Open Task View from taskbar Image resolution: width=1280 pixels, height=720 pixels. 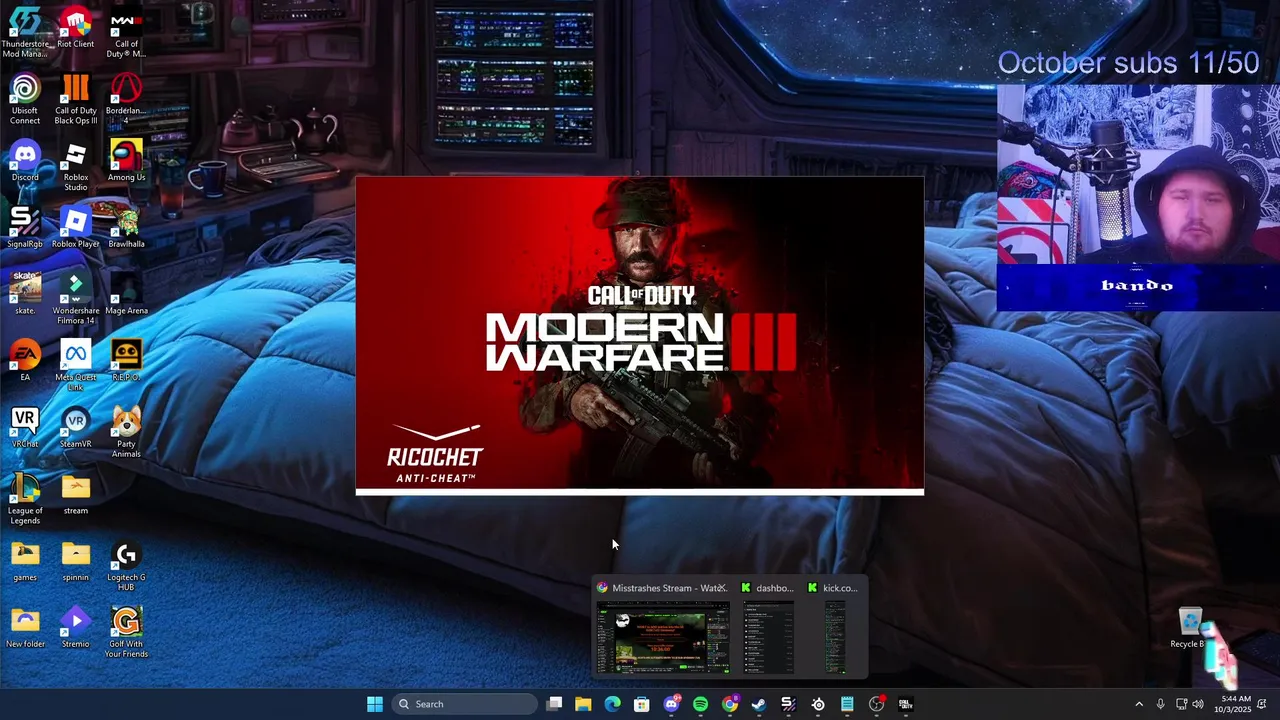555,704
